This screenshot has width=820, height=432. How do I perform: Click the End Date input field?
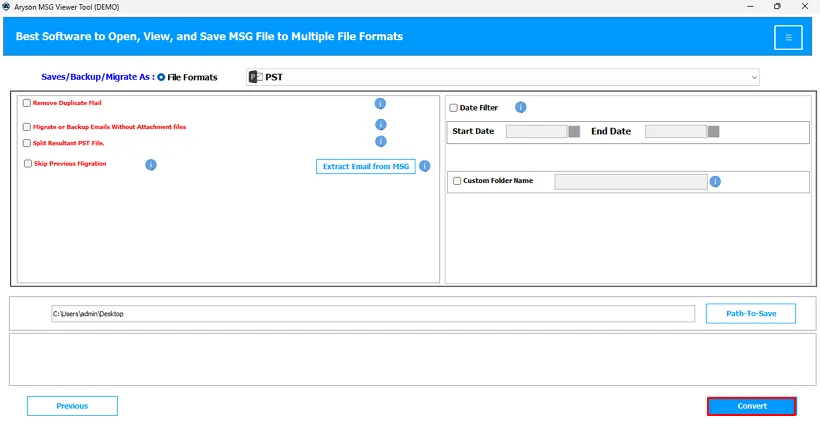[676, 131]
